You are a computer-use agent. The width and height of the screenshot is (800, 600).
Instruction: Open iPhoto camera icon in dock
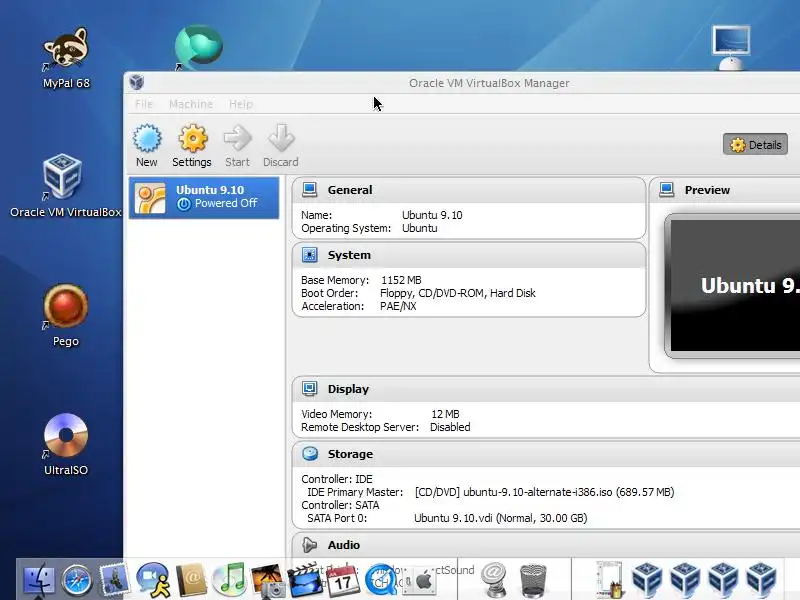pos(268,580)
